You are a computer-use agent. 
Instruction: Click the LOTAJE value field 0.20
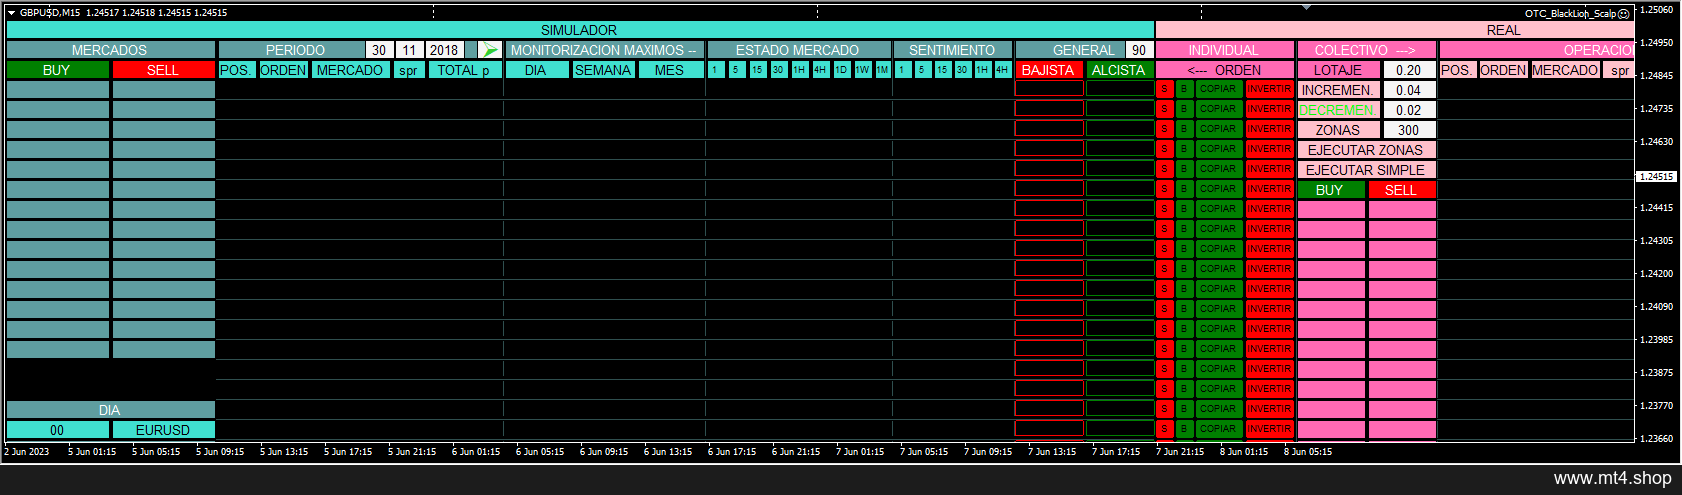point(1409,70)
